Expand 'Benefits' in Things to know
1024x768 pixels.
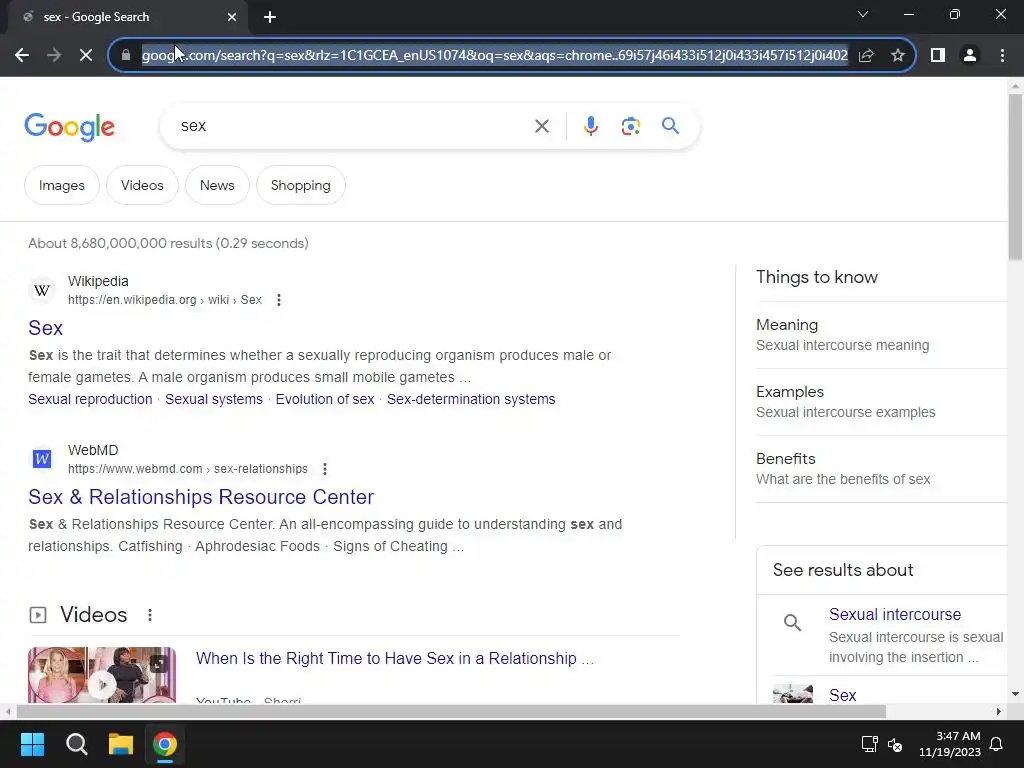(882, 468)
